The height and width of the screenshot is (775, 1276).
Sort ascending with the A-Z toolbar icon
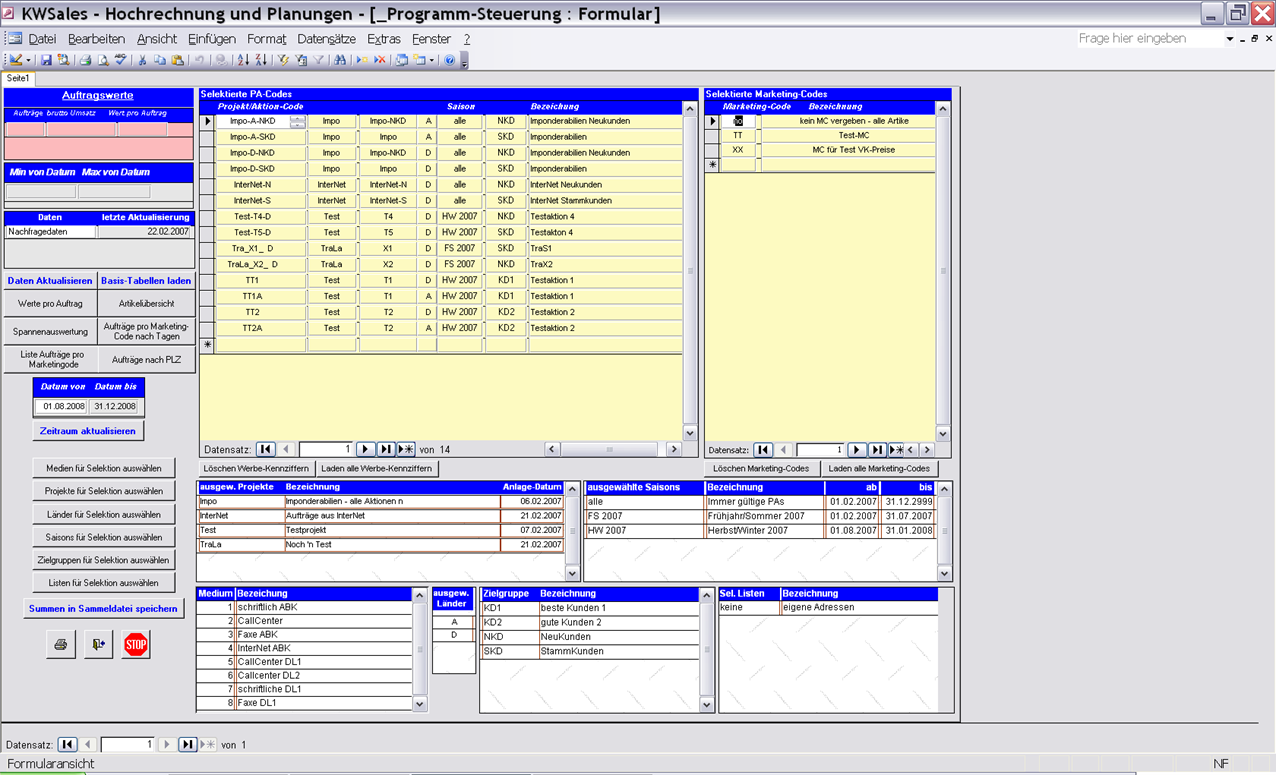pos(242,60)
